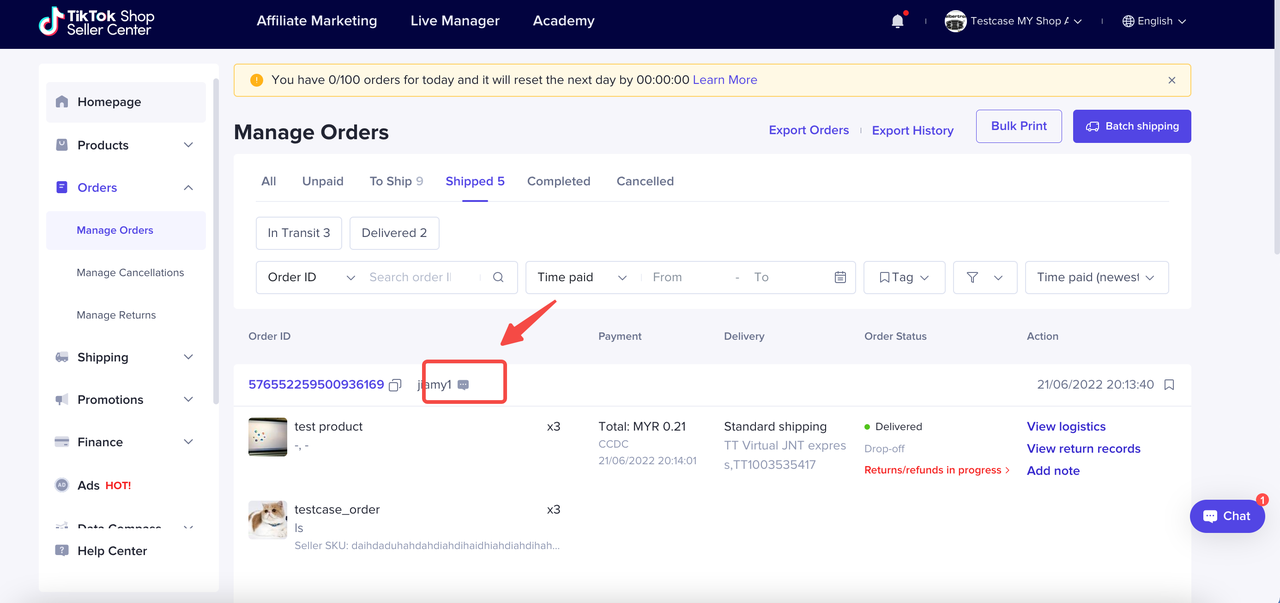
Task: Click the TikTok Shop Seller Center logo
Action: (96, 23)
